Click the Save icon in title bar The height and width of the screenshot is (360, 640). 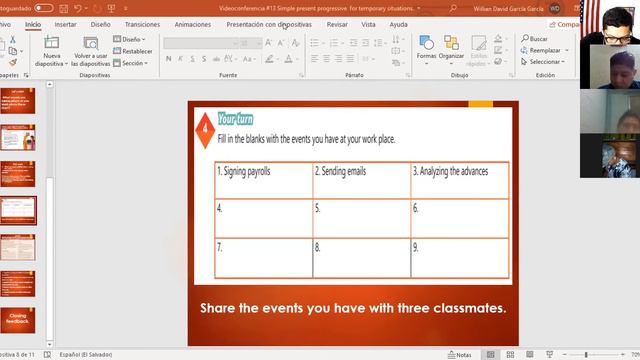64,8
